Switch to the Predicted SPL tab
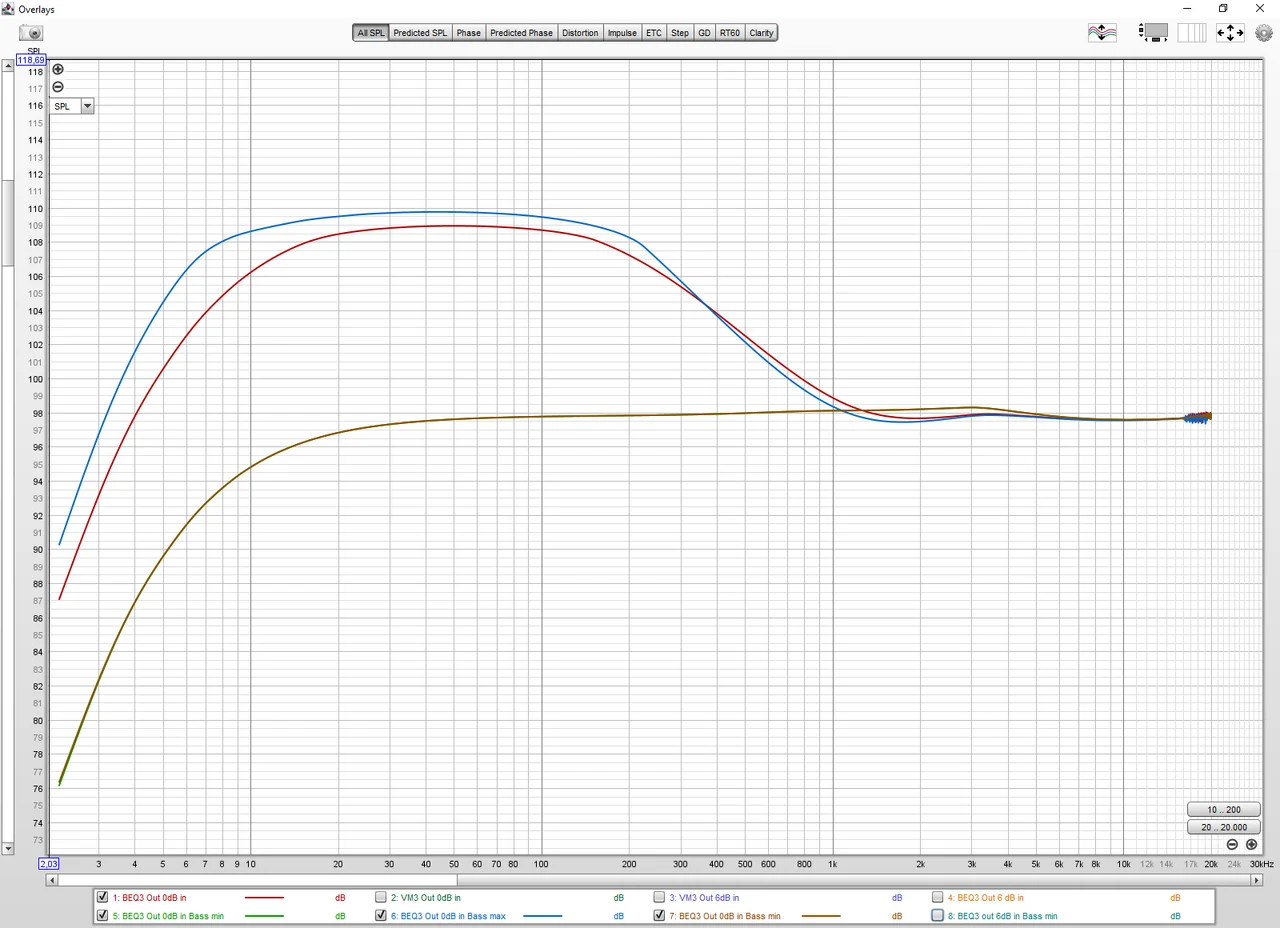 click(420, 33)
